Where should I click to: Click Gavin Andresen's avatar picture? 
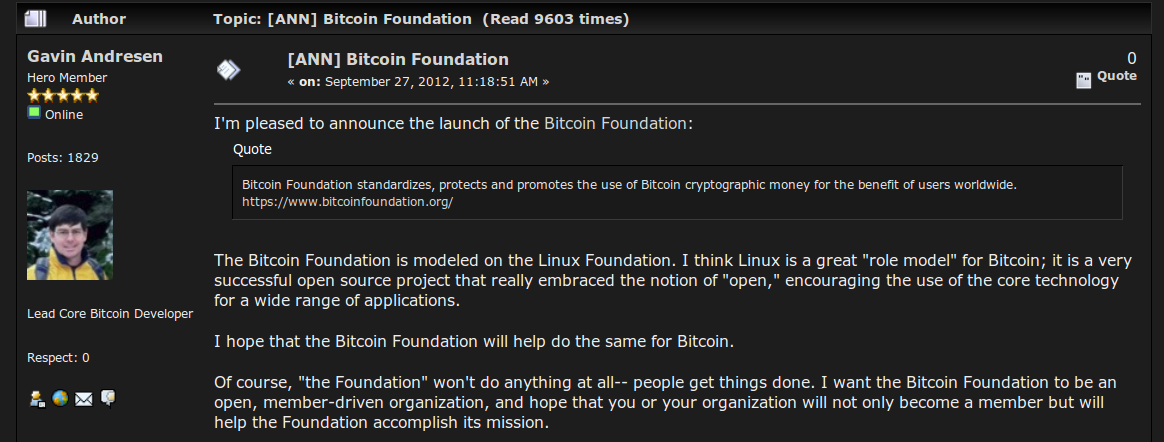tap(70, 235)
